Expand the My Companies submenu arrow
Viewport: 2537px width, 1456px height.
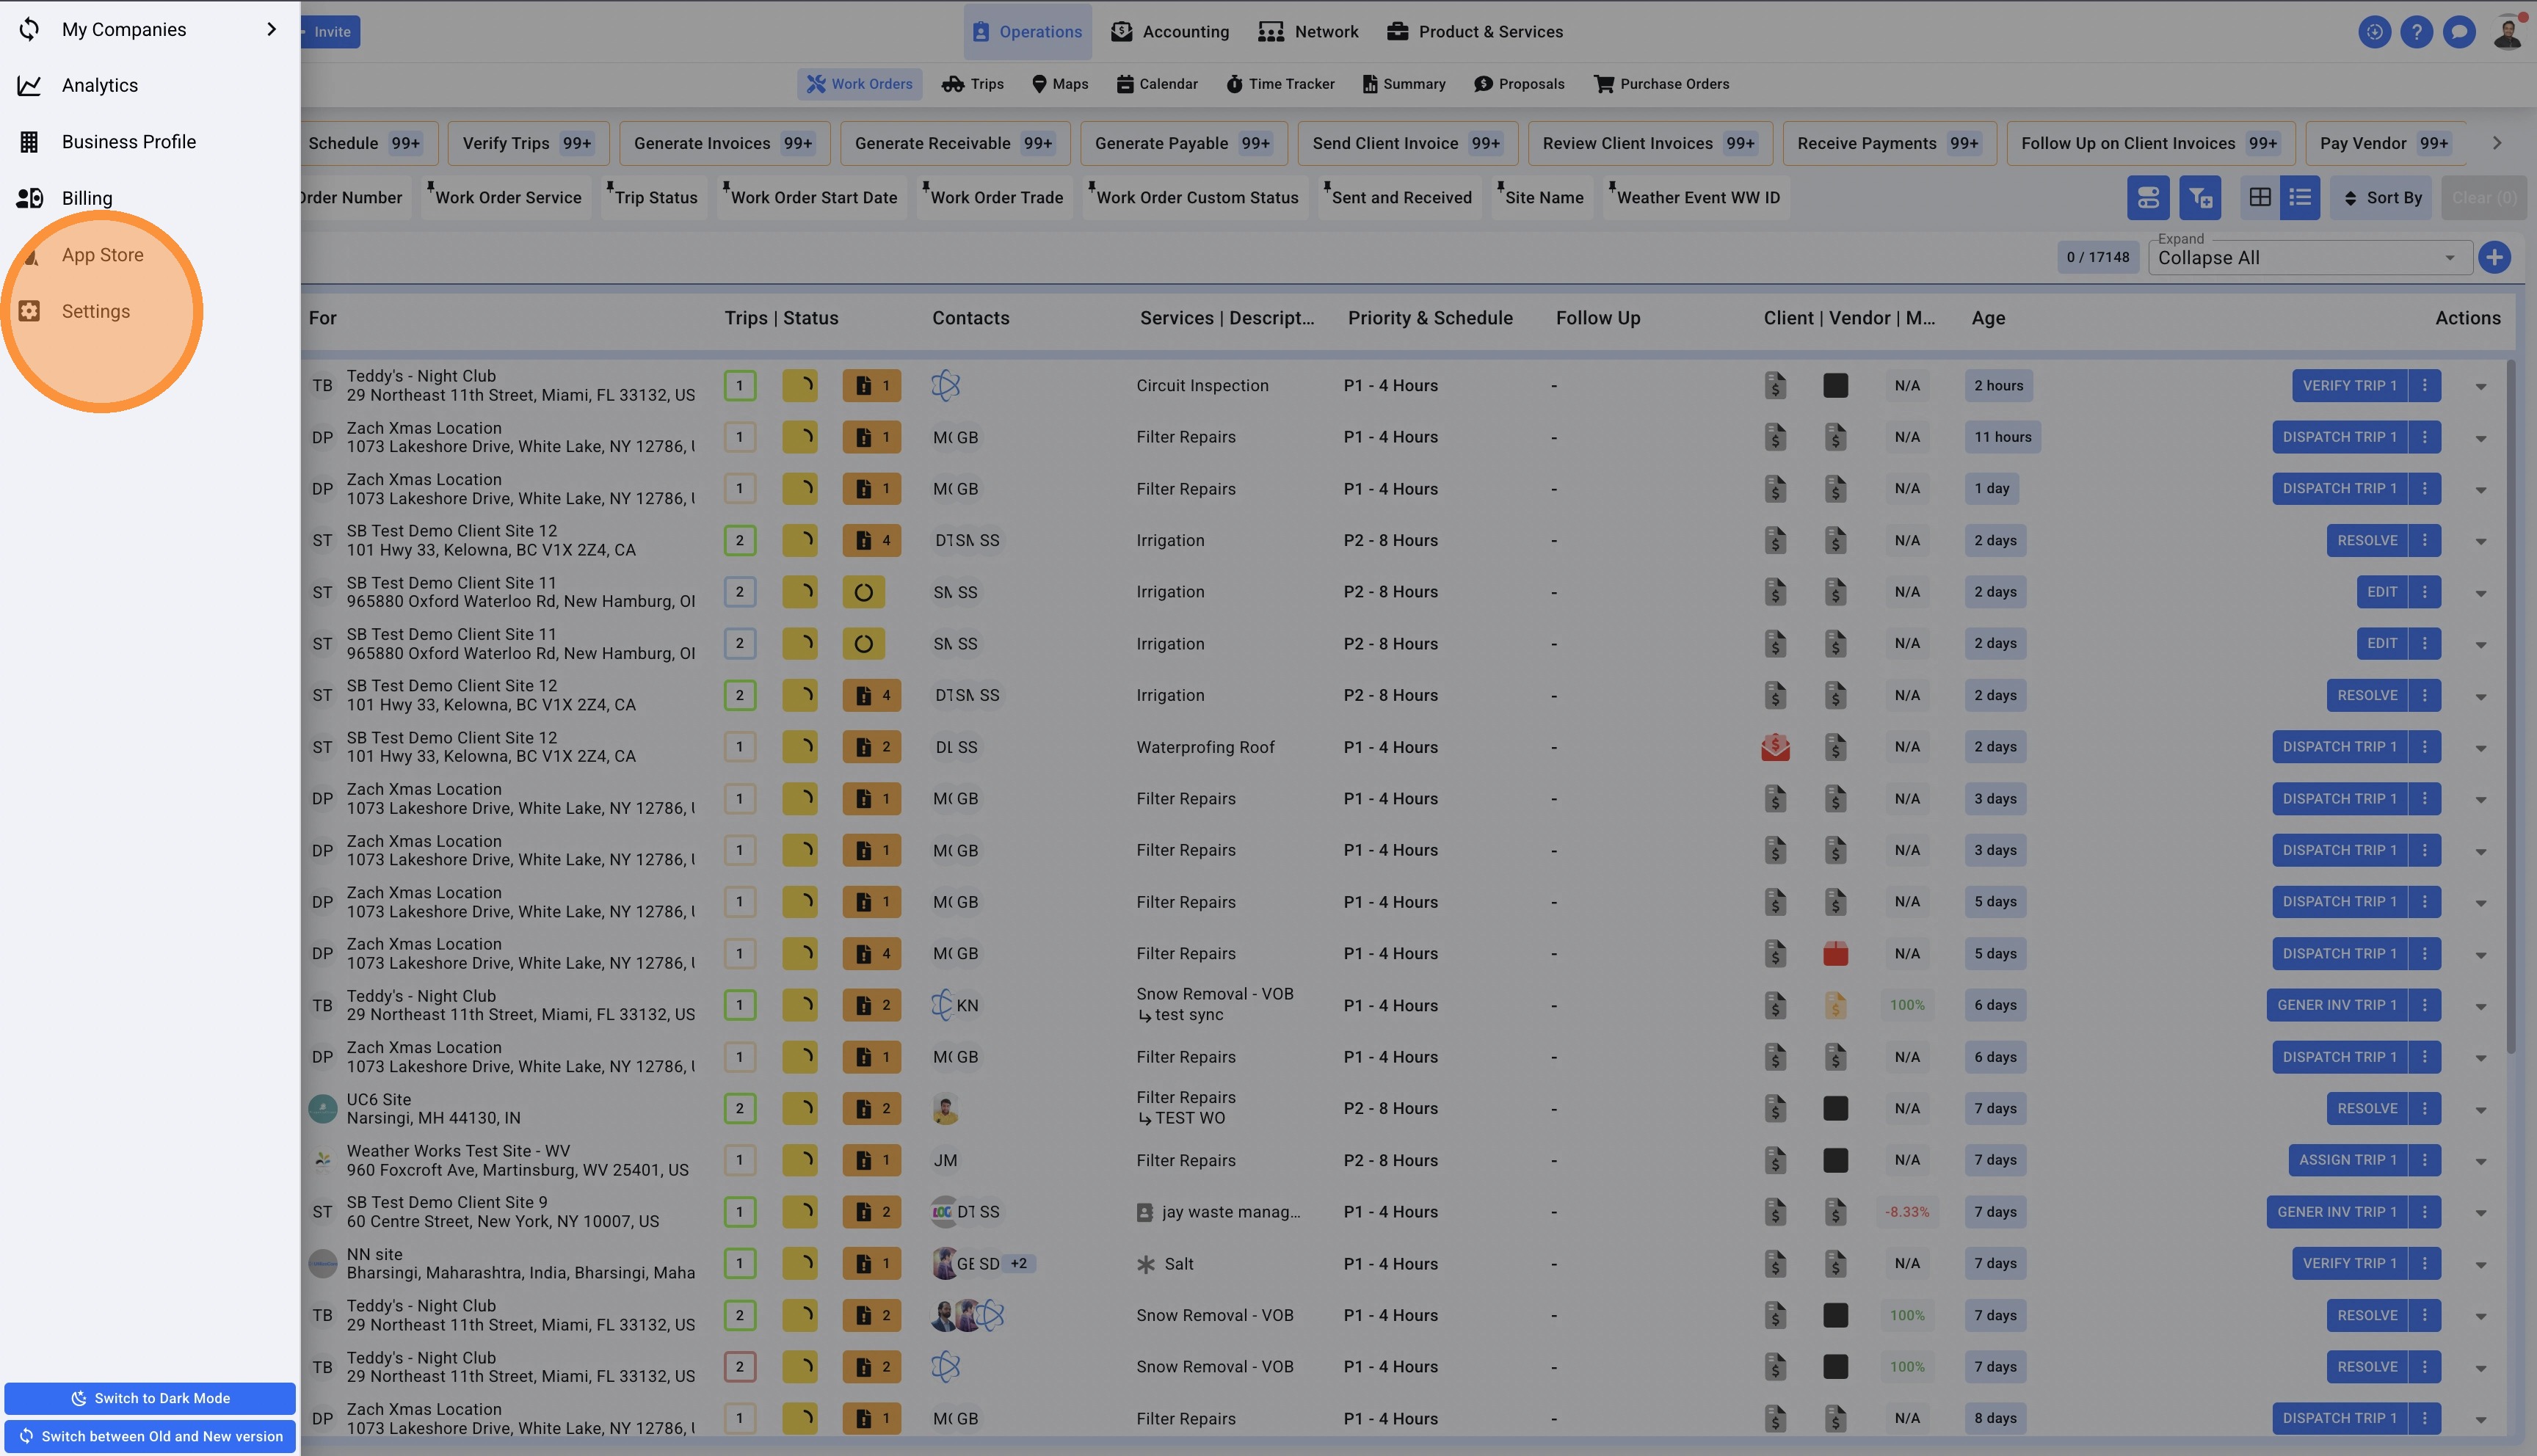[x=271, y=29]
